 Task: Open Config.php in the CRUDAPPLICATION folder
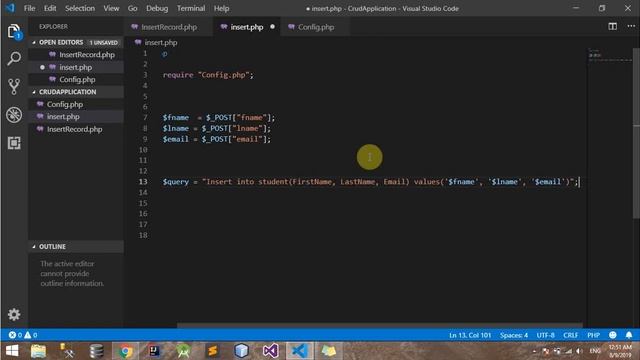click(76, 104)
